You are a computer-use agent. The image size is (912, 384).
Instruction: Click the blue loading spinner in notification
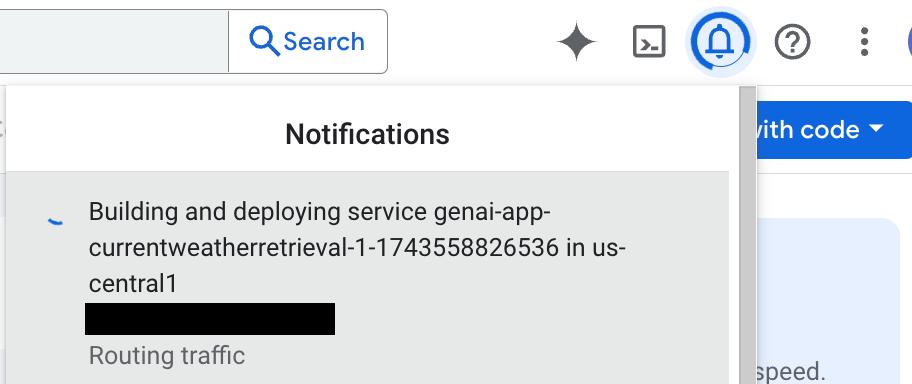point(55,221)
